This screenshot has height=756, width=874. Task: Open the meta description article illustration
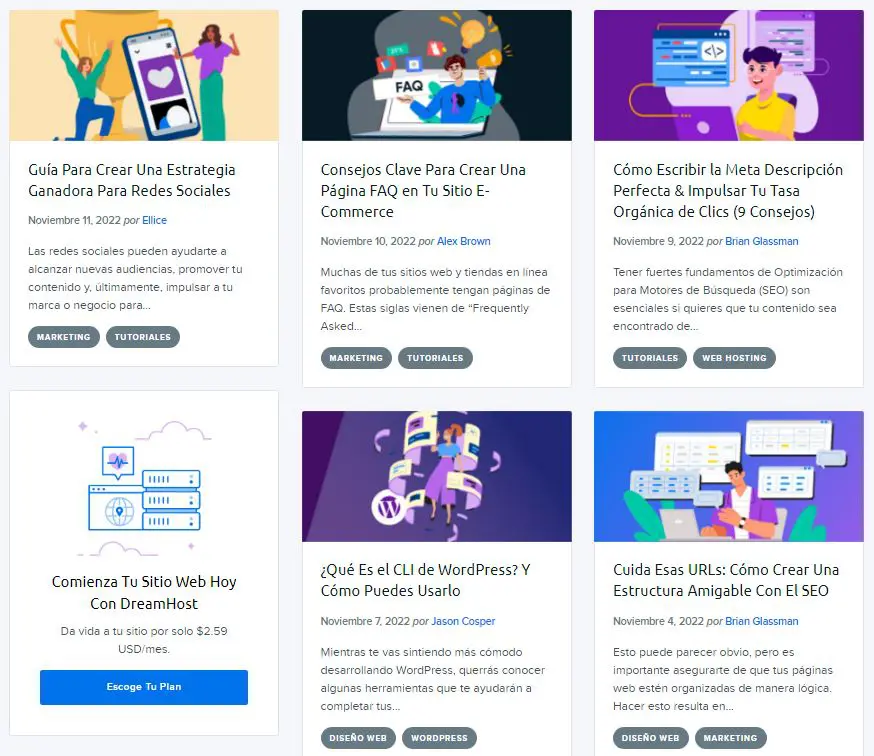click(x=729, y=75)
